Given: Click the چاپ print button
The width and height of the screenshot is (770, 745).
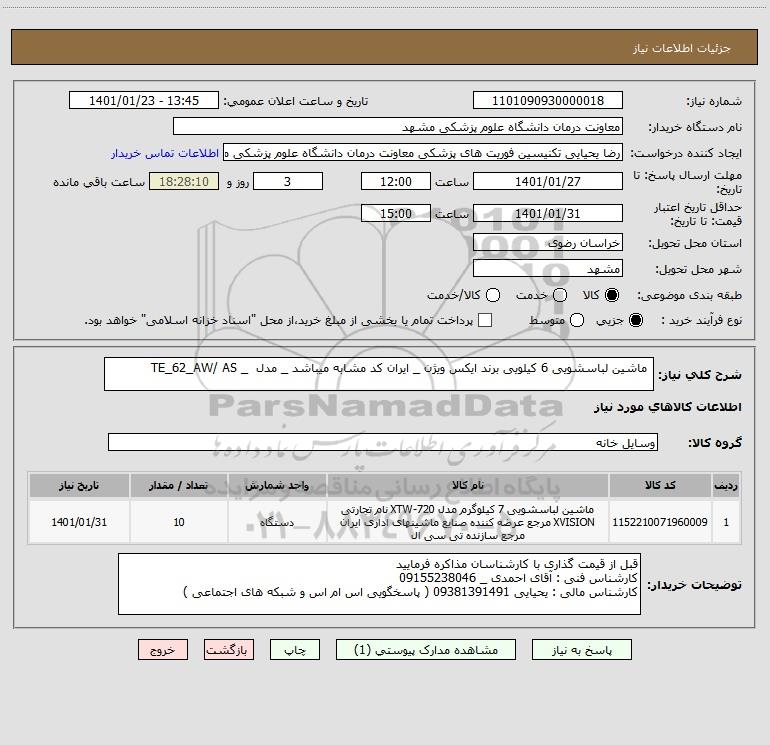Looking at the screenshot, I should [295, 650].
